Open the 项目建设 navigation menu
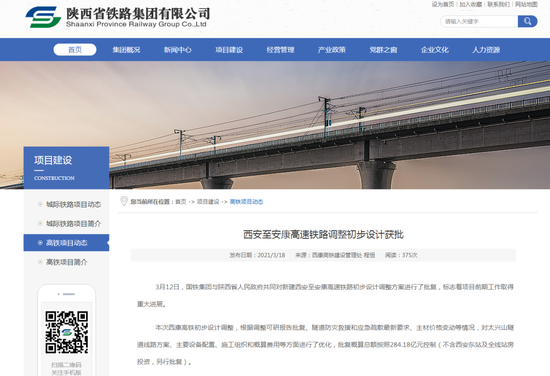This screenshot has width=550, height=376. tap(229, 50)
